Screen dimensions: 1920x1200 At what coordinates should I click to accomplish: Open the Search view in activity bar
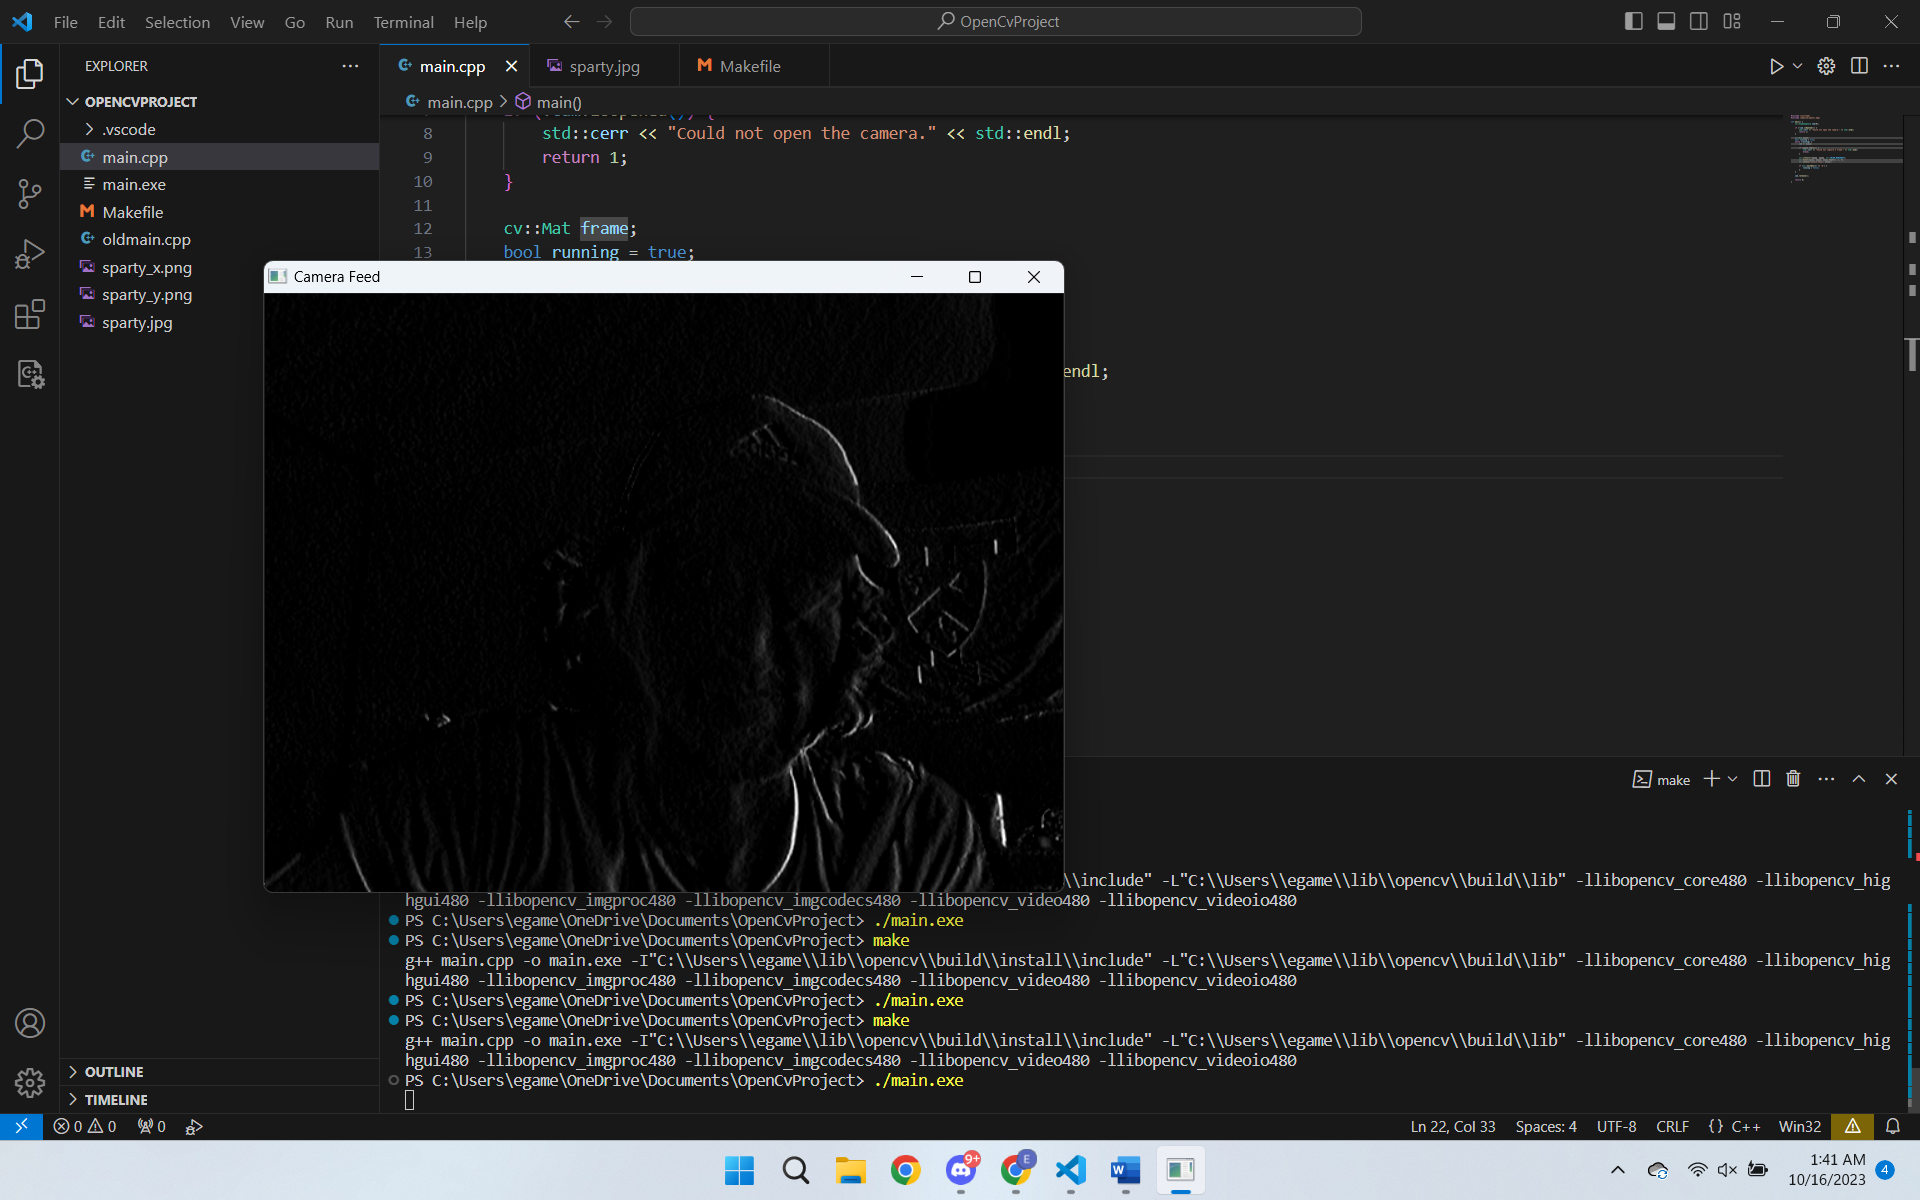(x=30, y=133)
